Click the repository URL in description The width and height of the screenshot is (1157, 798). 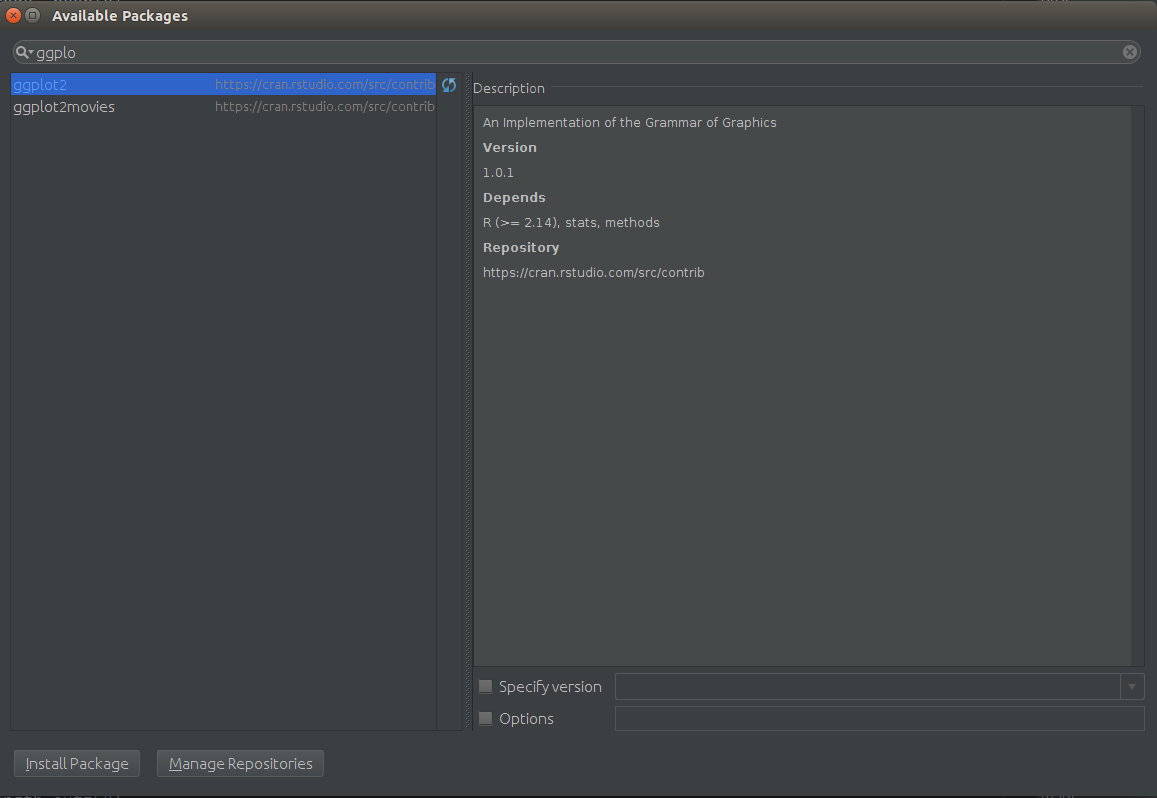(x=593, y=272)
